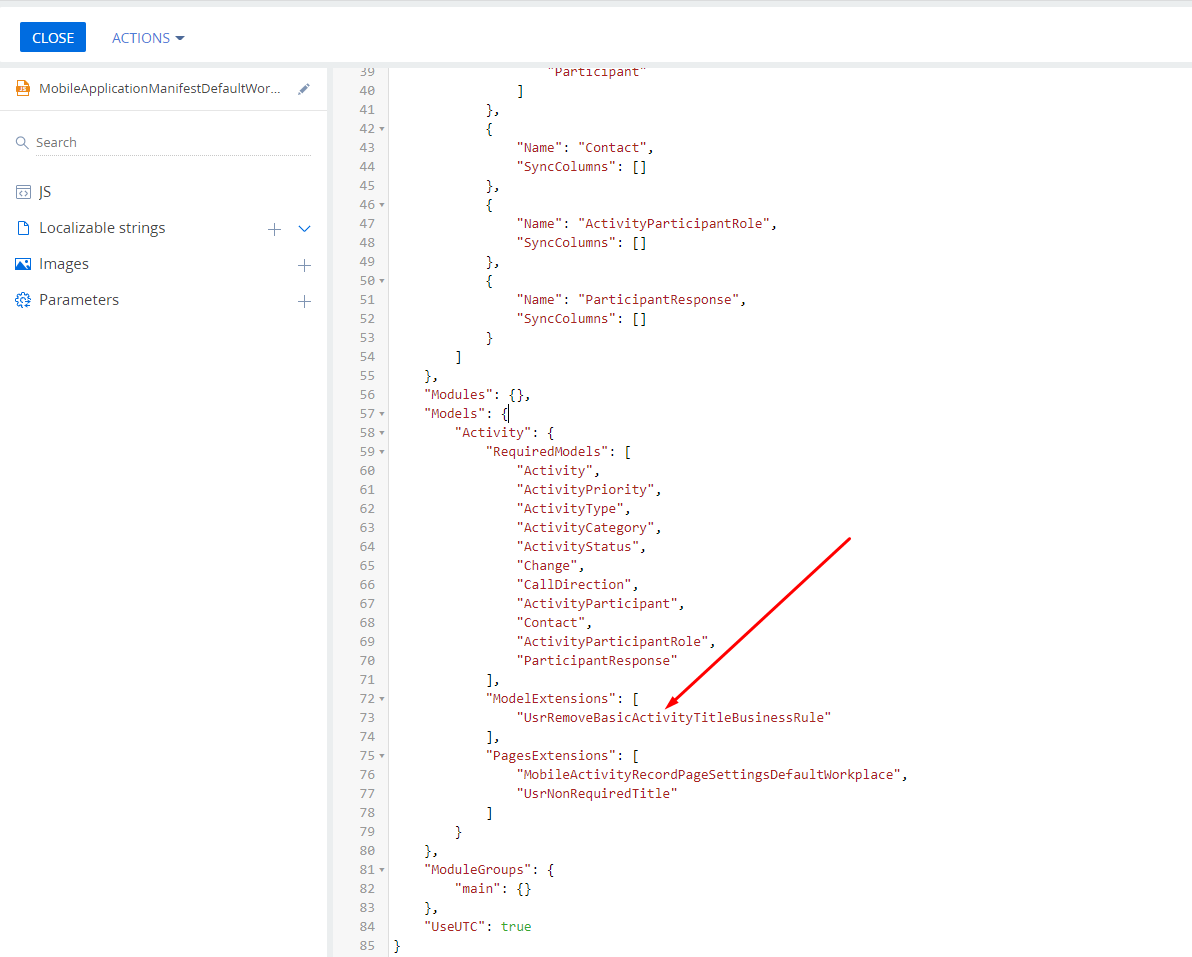Click "Contact" name on line 43
Image resolution: width=1192 pixels, height=957 pixels.
tap(612, 147)
